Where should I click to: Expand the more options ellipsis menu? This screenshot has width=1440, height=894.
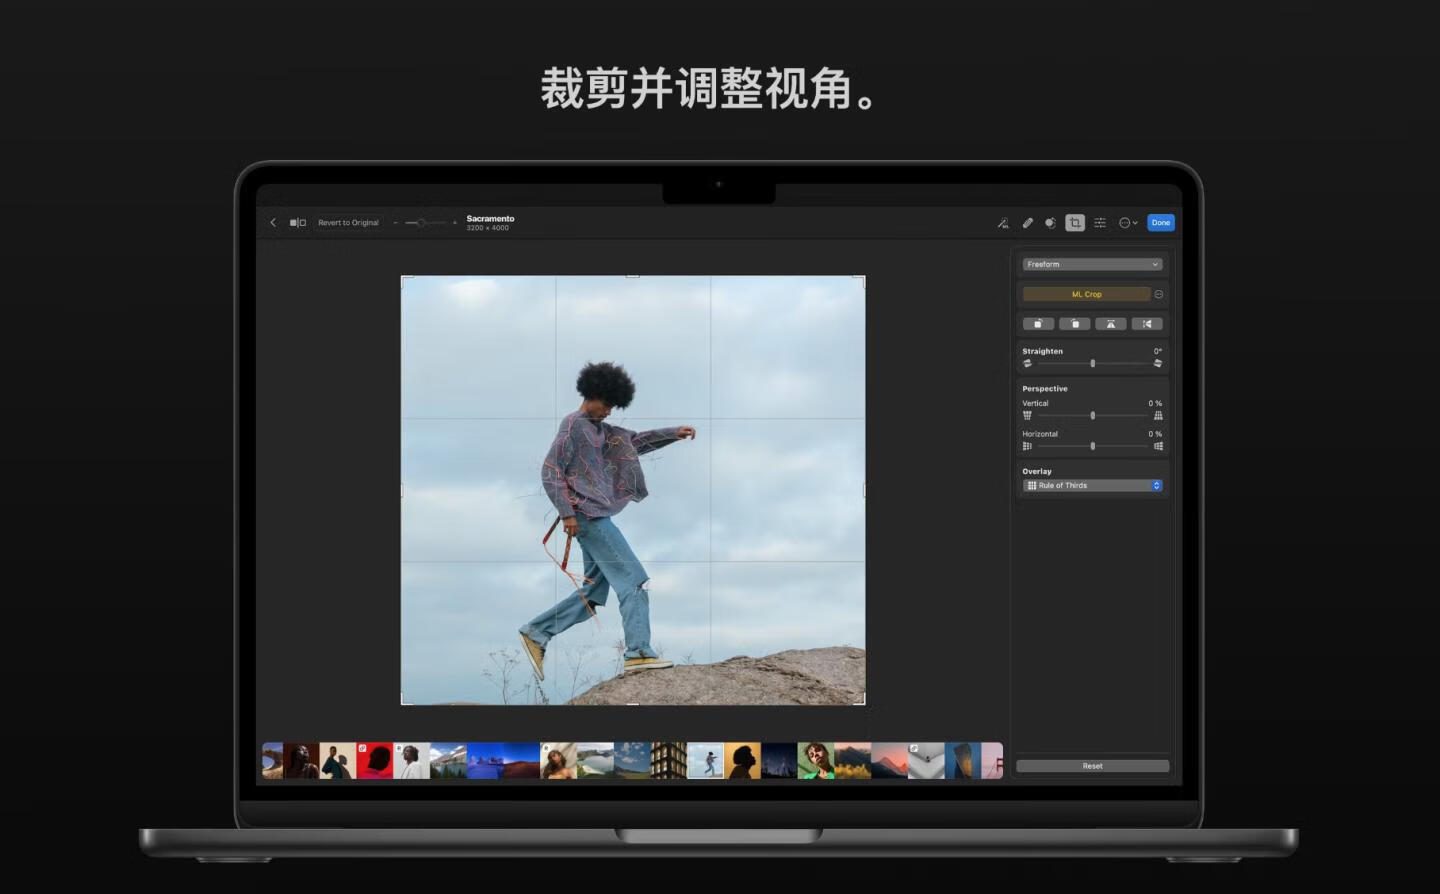point(1127,223)
